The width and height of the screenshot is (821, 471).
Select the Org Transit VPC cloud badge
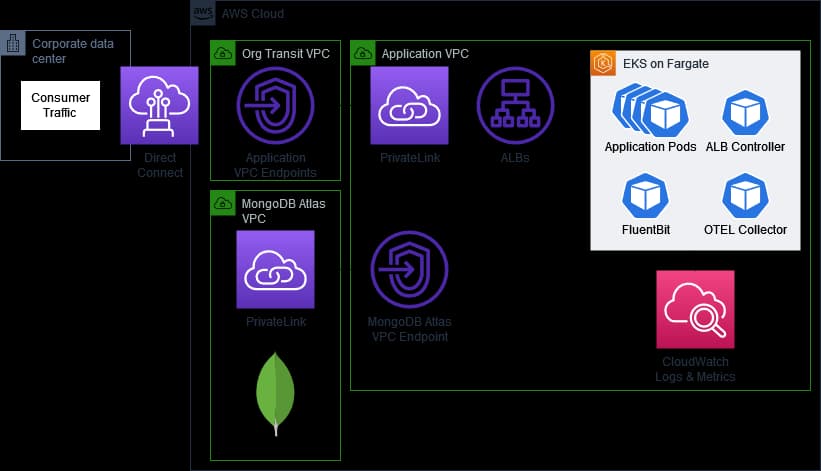(x=223, y=53)
